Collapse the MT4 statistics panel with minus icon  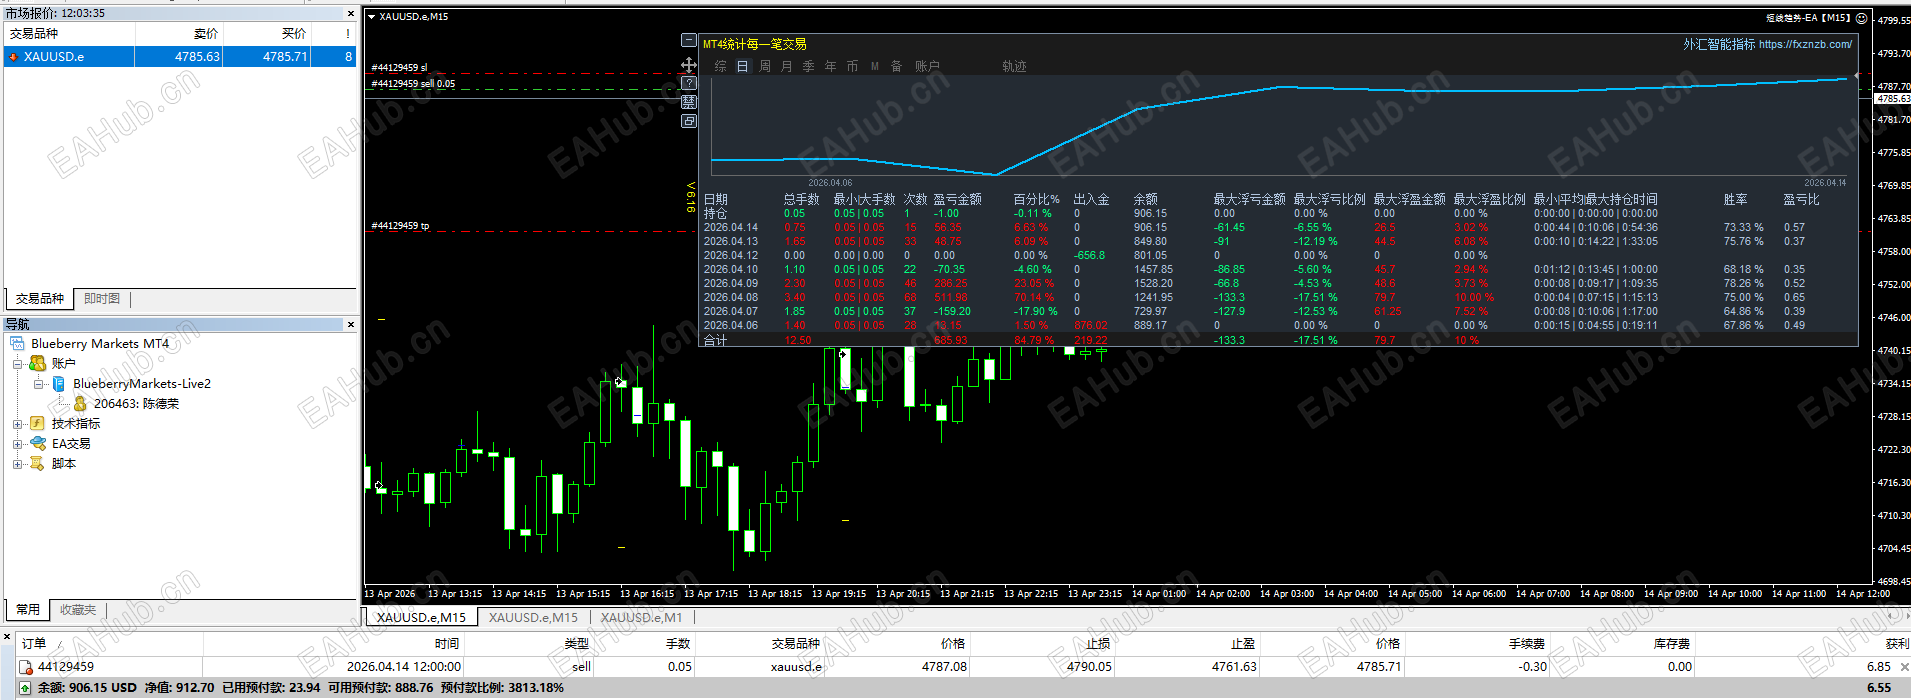[x=688, y=40]
